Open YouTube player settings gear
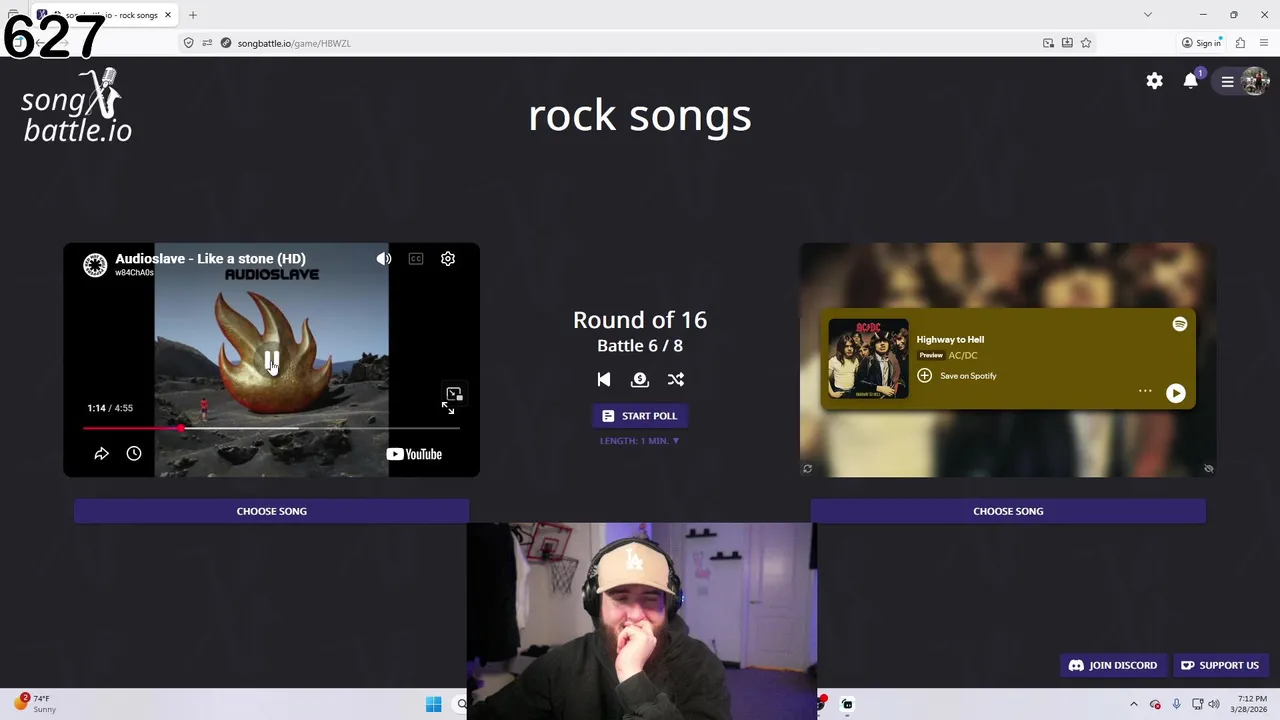Screen dimensions: 1280x720 [x=448, y=259]
